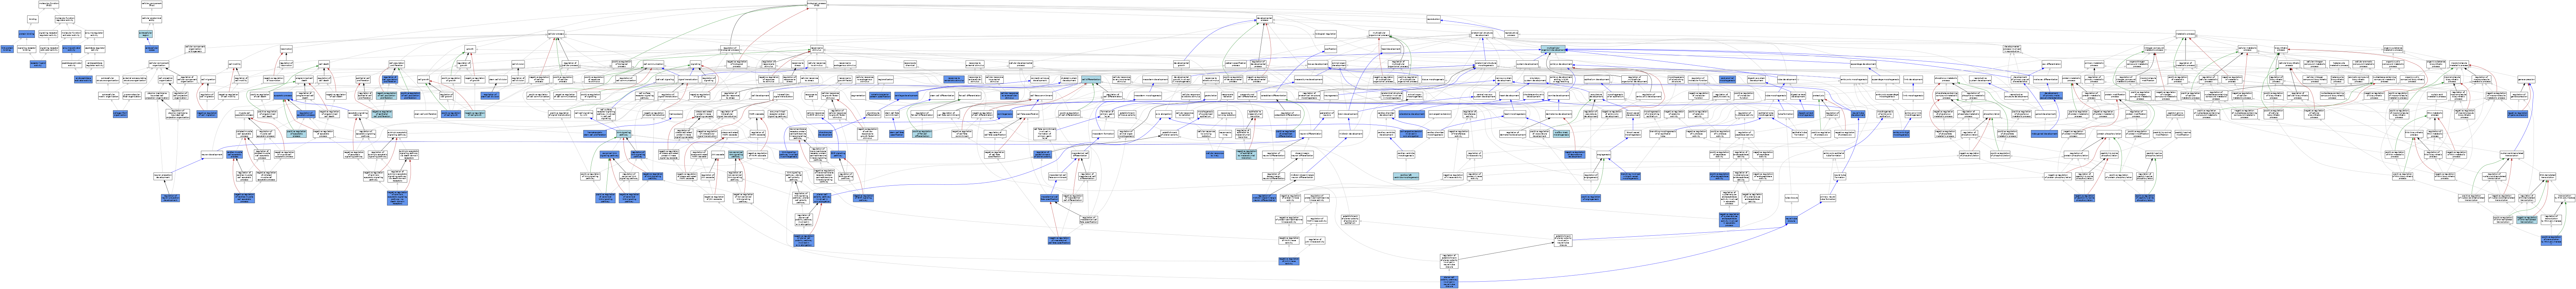Image resolution: width=2576 pixels, height=289 pixels.
Task: Click the stem cell division node
Action: pyautogui.click(x=498, y=79)
